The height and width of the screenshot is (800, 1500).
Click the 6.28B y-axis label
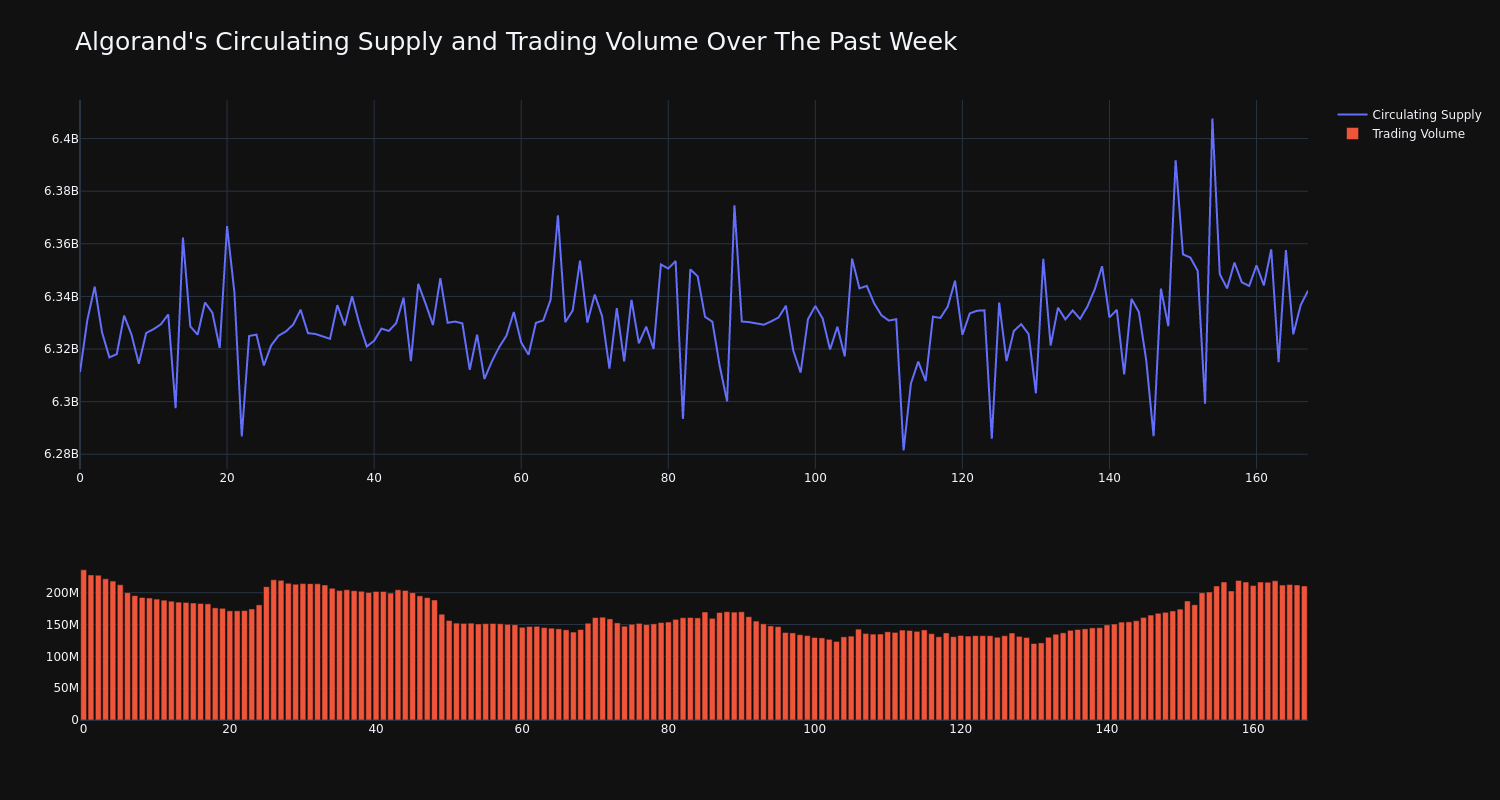coord(61,454)
